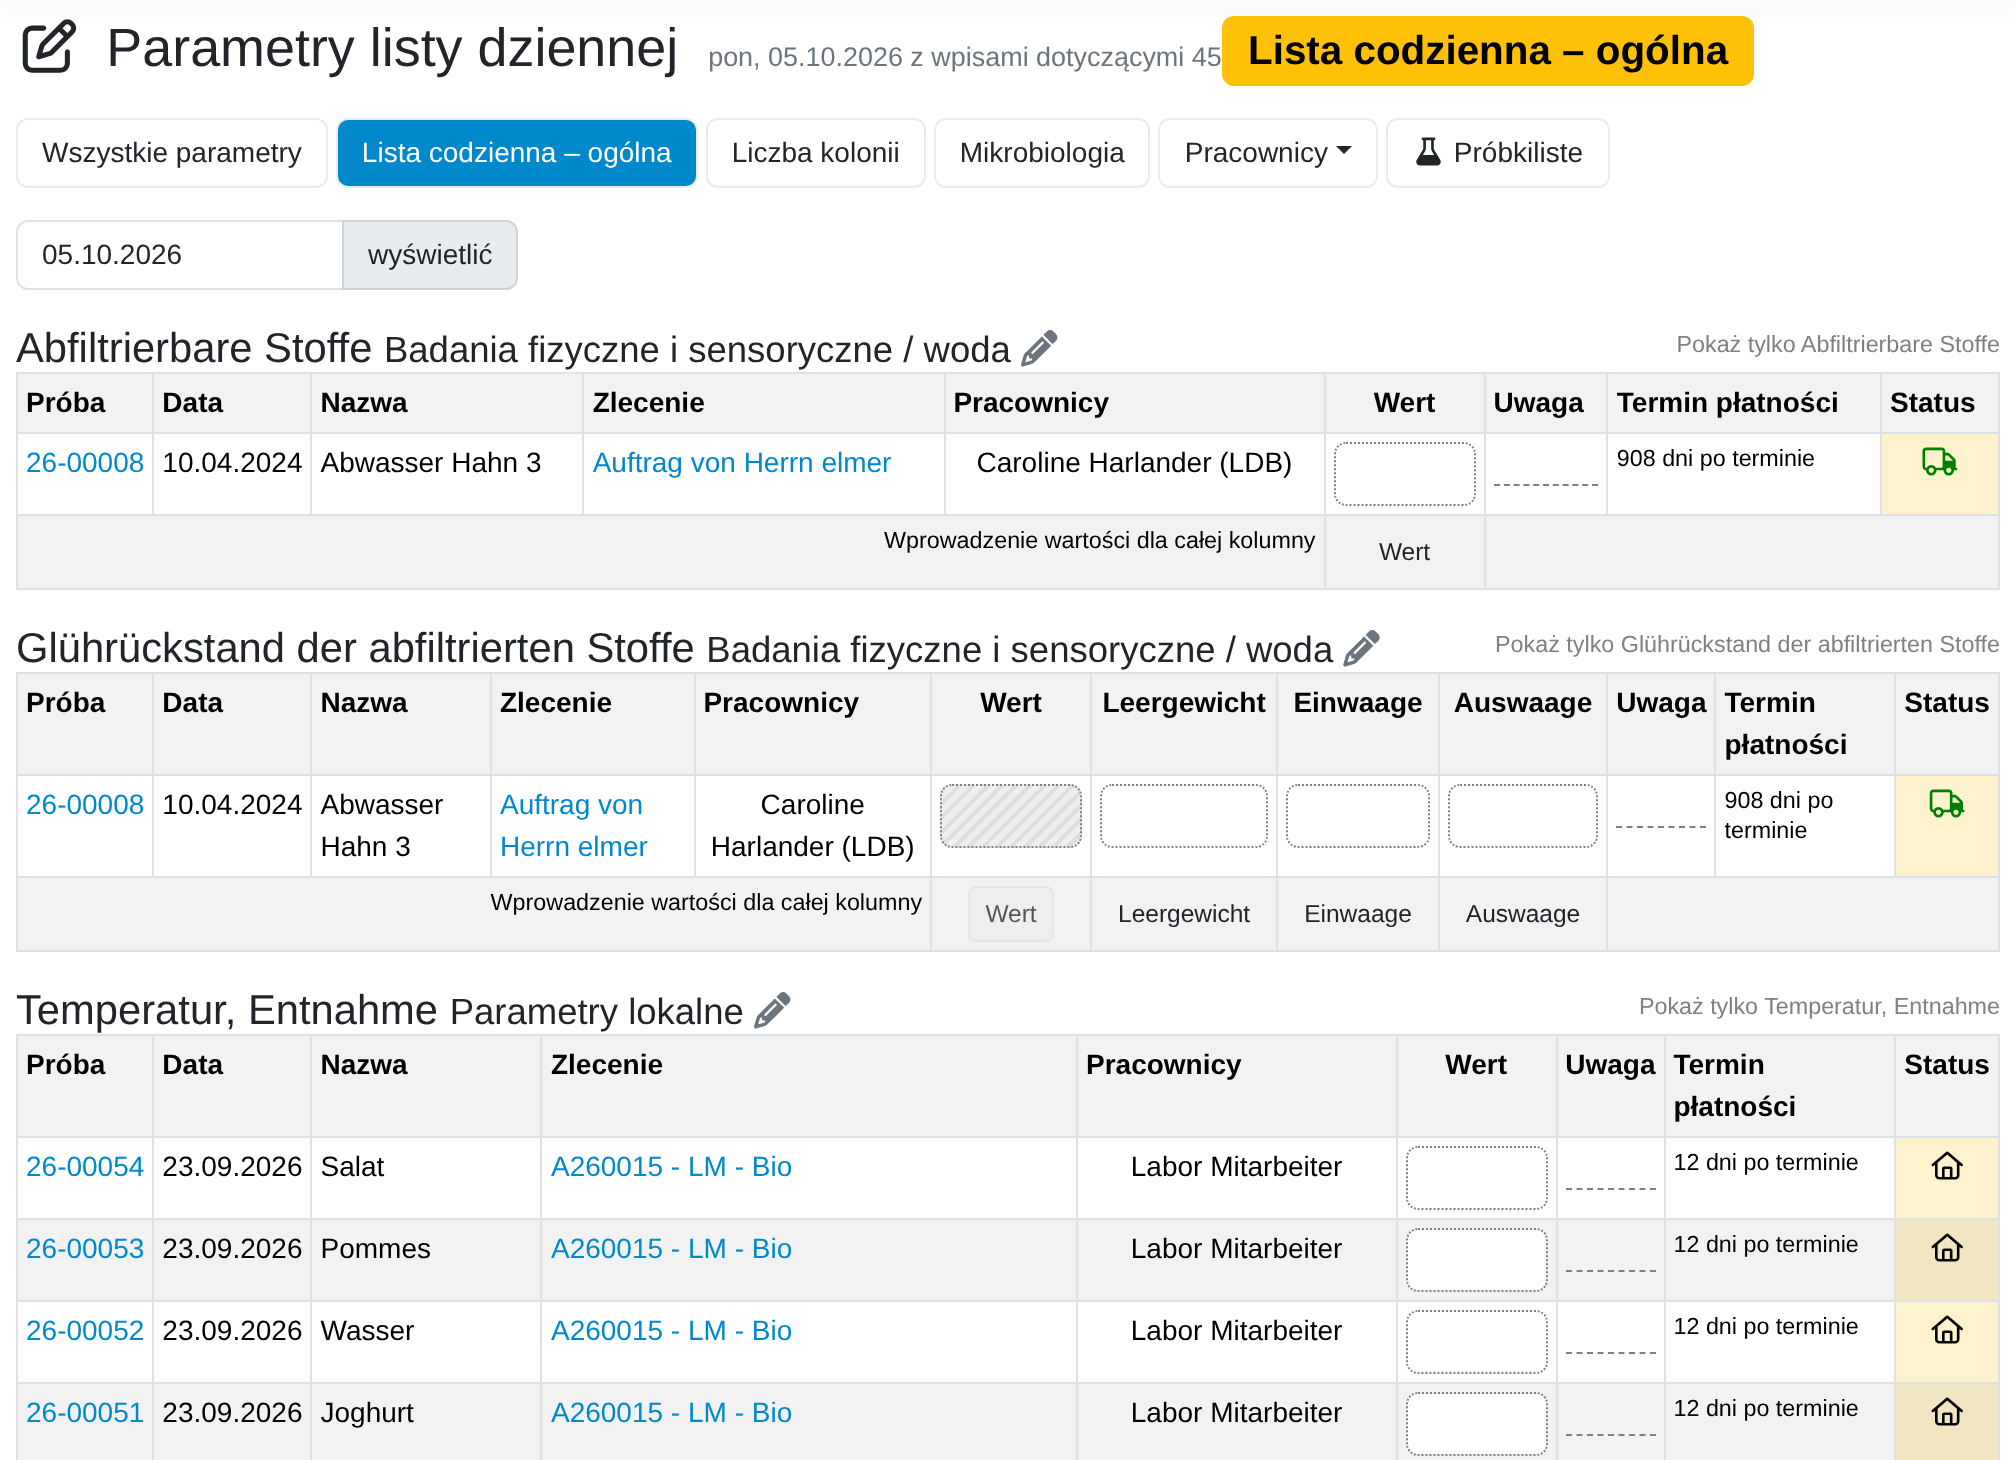Click the column-wide Leergewicht field

click(1183, 914)
